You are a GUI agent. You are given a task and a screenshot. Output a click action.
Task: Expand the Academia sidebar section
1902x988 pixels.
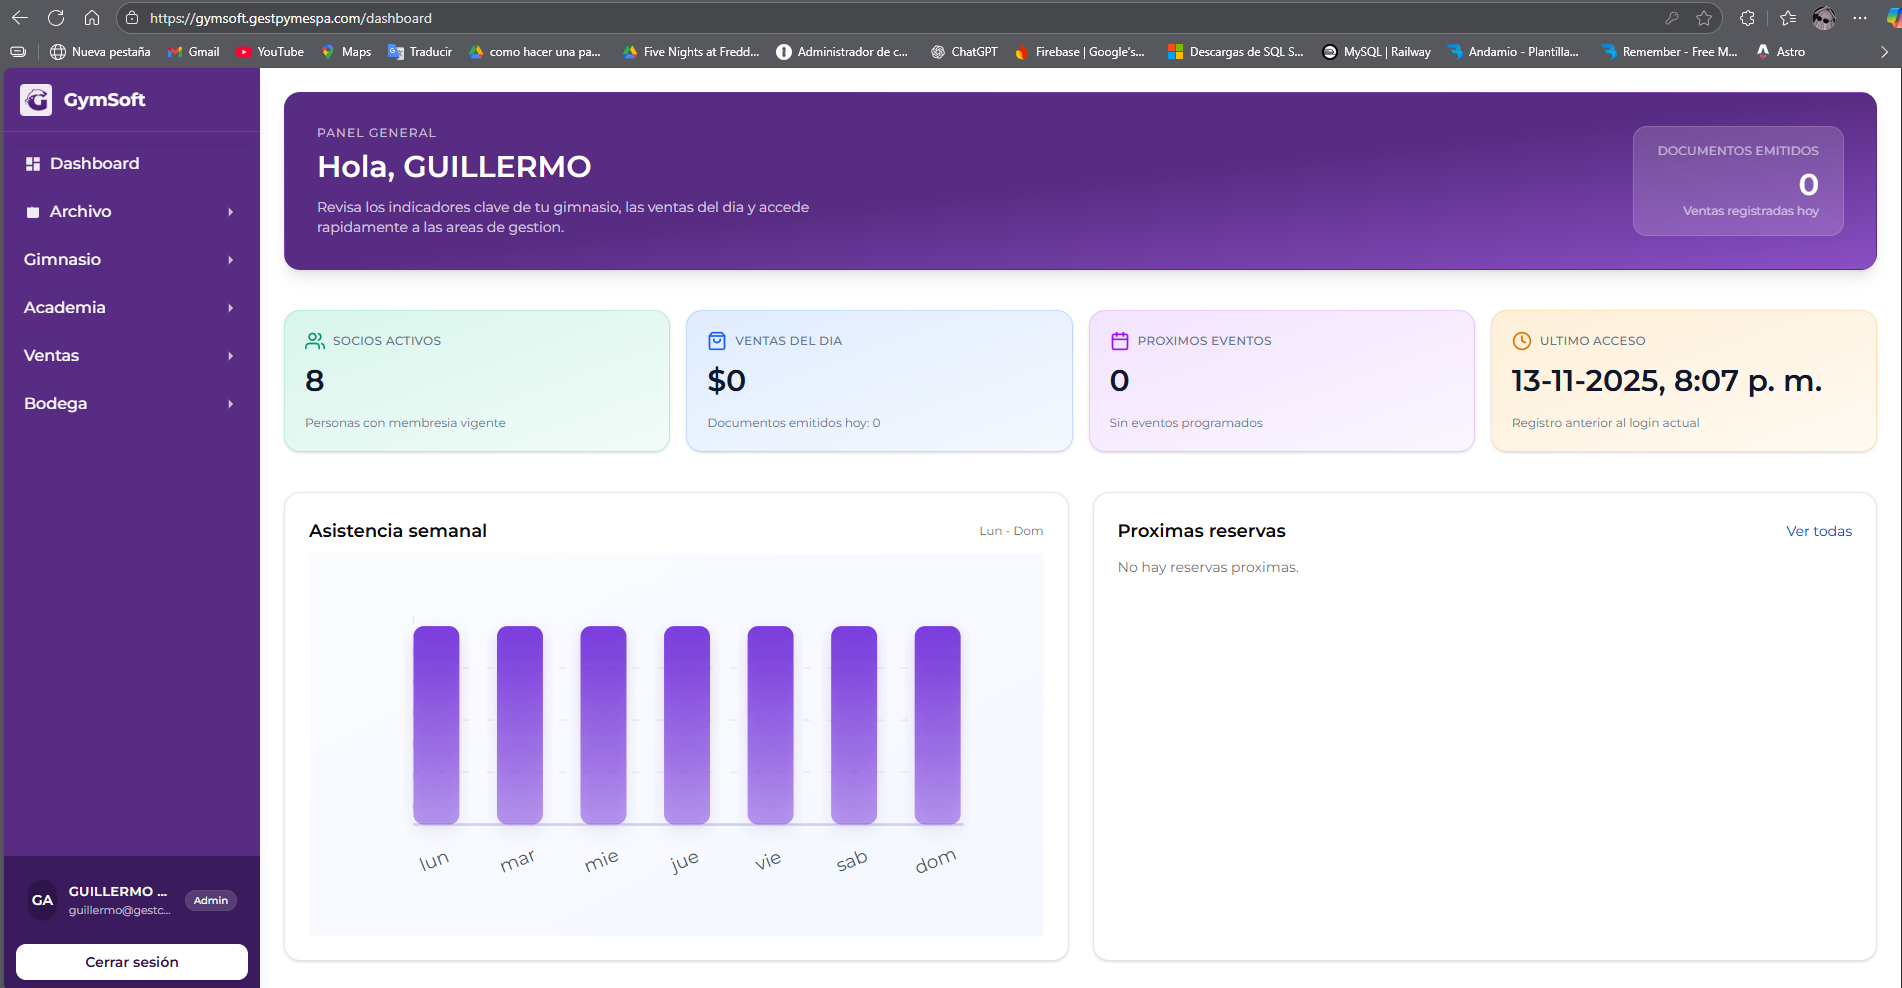coord(130,308)
